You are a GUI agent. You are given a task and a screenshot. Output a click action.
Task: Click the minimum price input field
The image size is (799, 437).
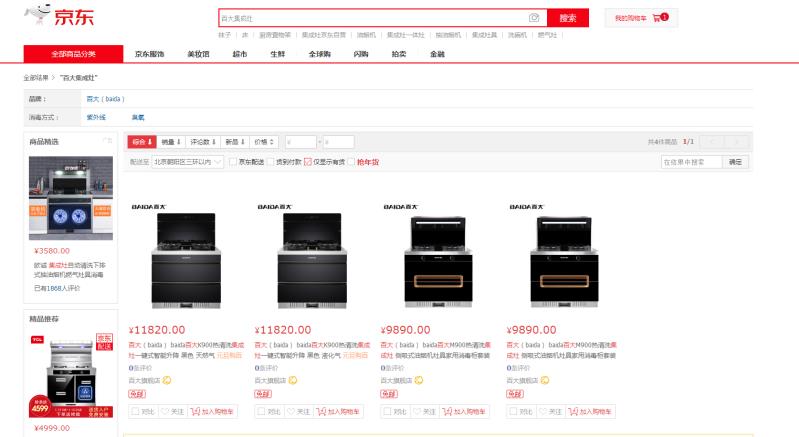click(x=301, y=142)
